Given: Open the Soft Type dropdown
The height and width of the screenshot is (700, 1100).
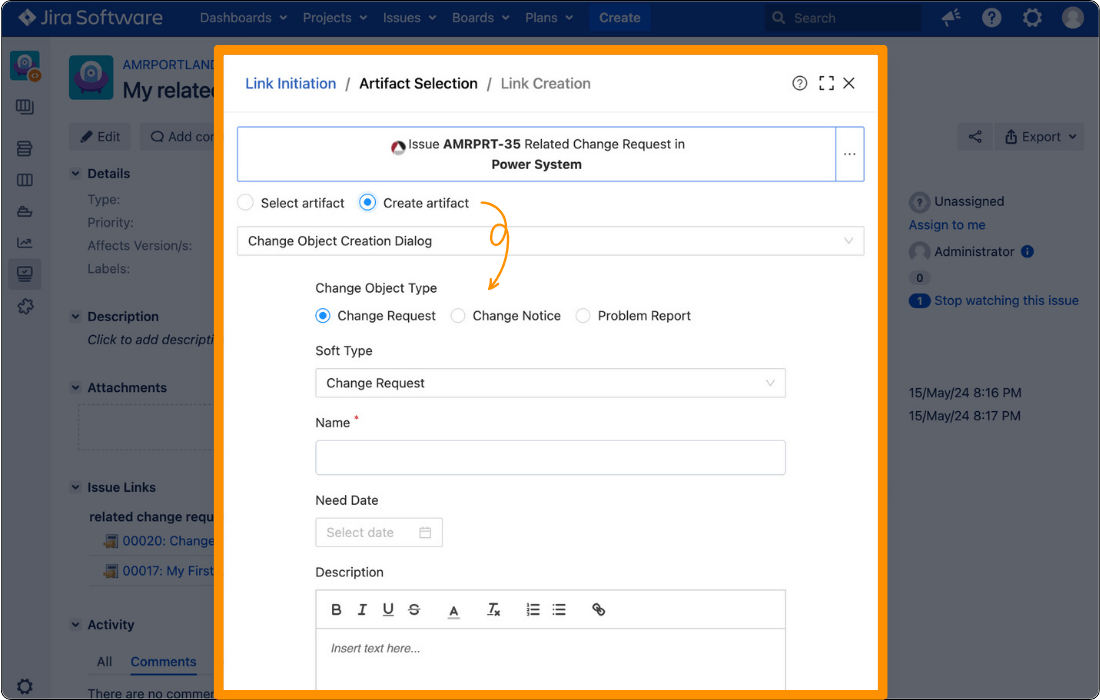Looking at the screenshot, I should point(769,383).
